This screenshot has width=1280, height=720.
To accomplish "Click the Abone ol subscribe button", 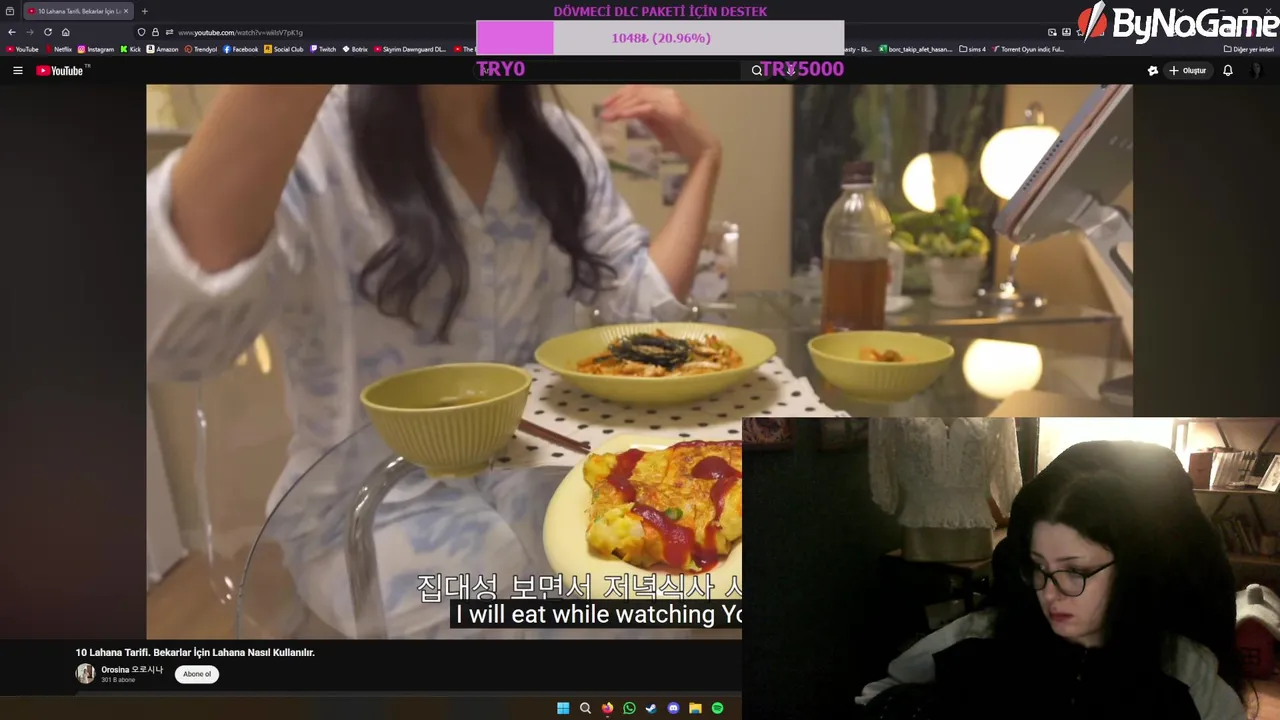I will (x=197, y=674).
